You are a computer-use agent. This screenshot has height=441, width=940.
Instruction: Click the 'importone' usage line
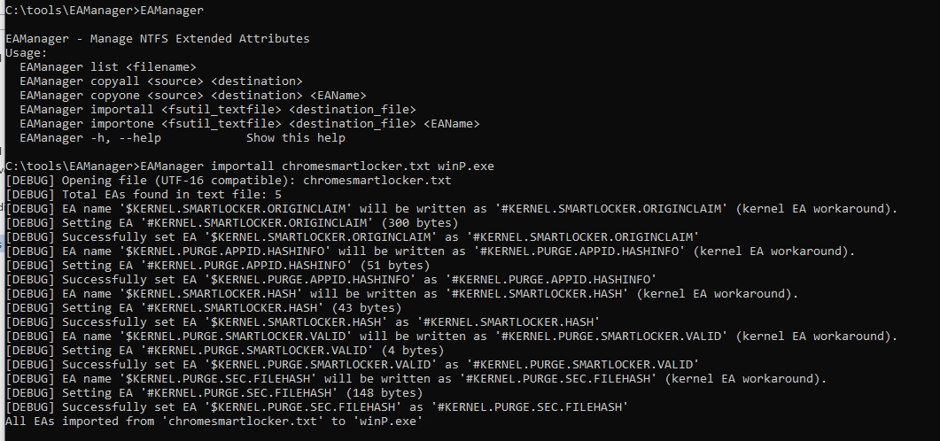(249, 124)
